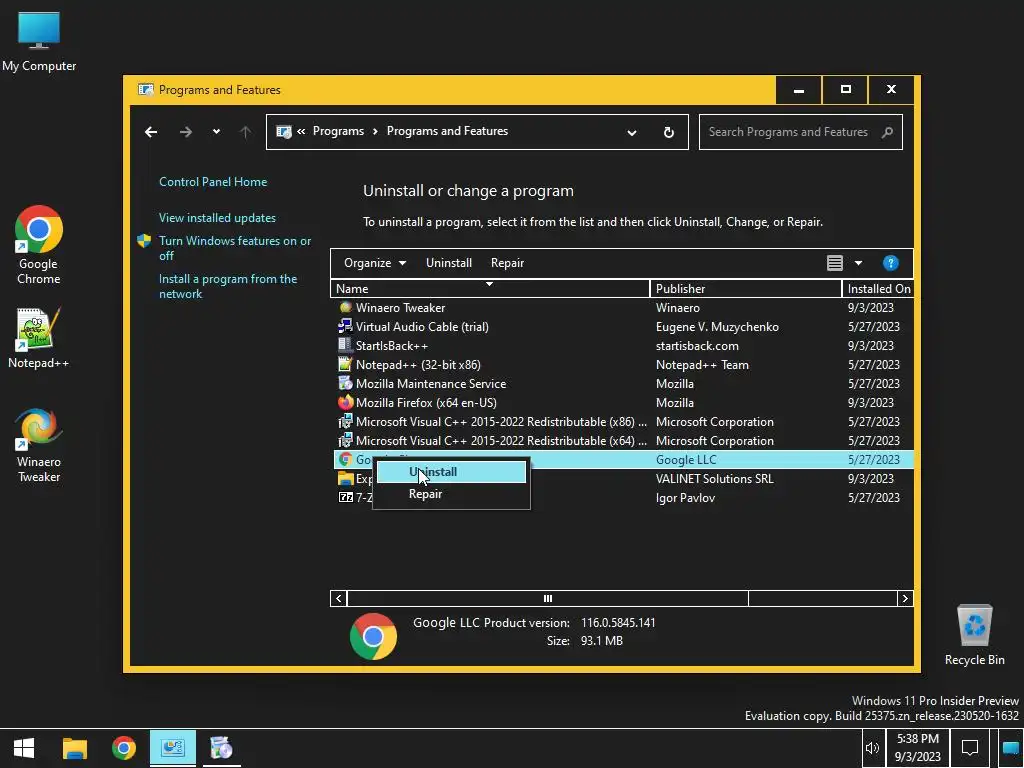This screenshot has width=1024, height=768.
Task: Select Notepad++ (32-bit x86) entry
Action: point(623,364)
